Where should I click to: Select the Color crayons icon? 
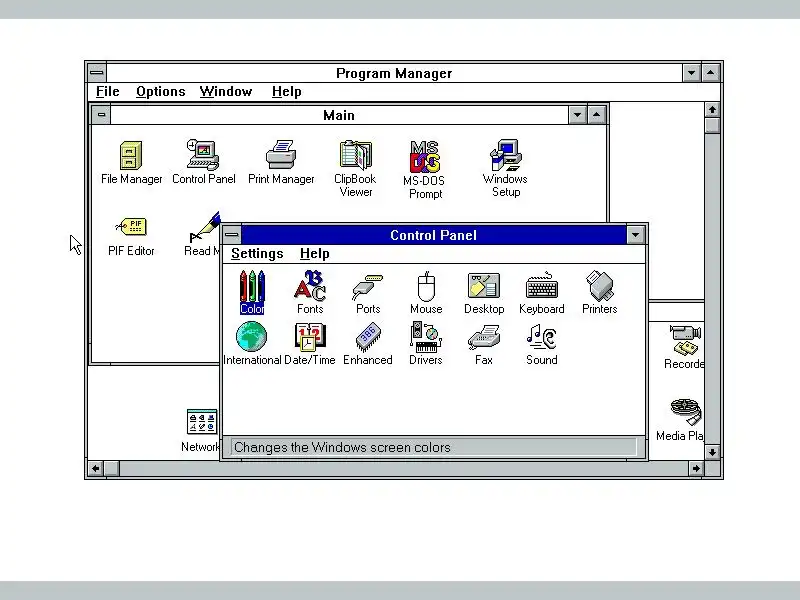click(x=252, y=286)
